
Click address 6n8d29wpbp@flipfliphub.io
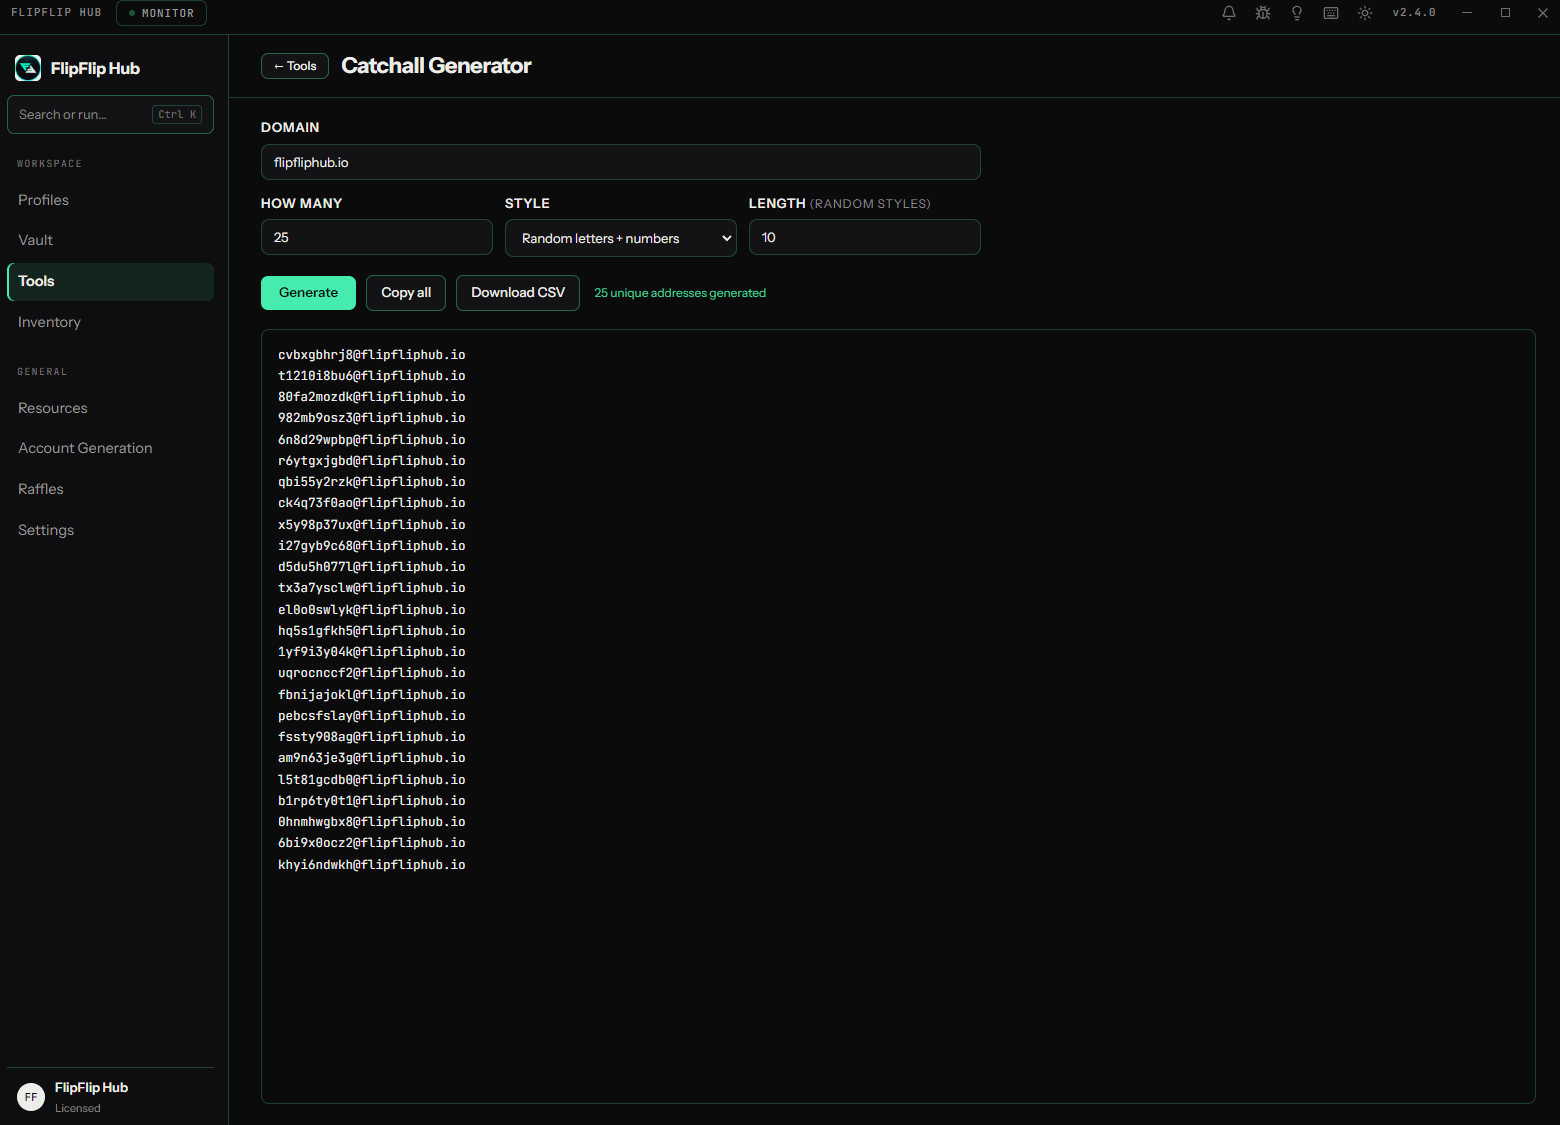(x=372, y=440)
